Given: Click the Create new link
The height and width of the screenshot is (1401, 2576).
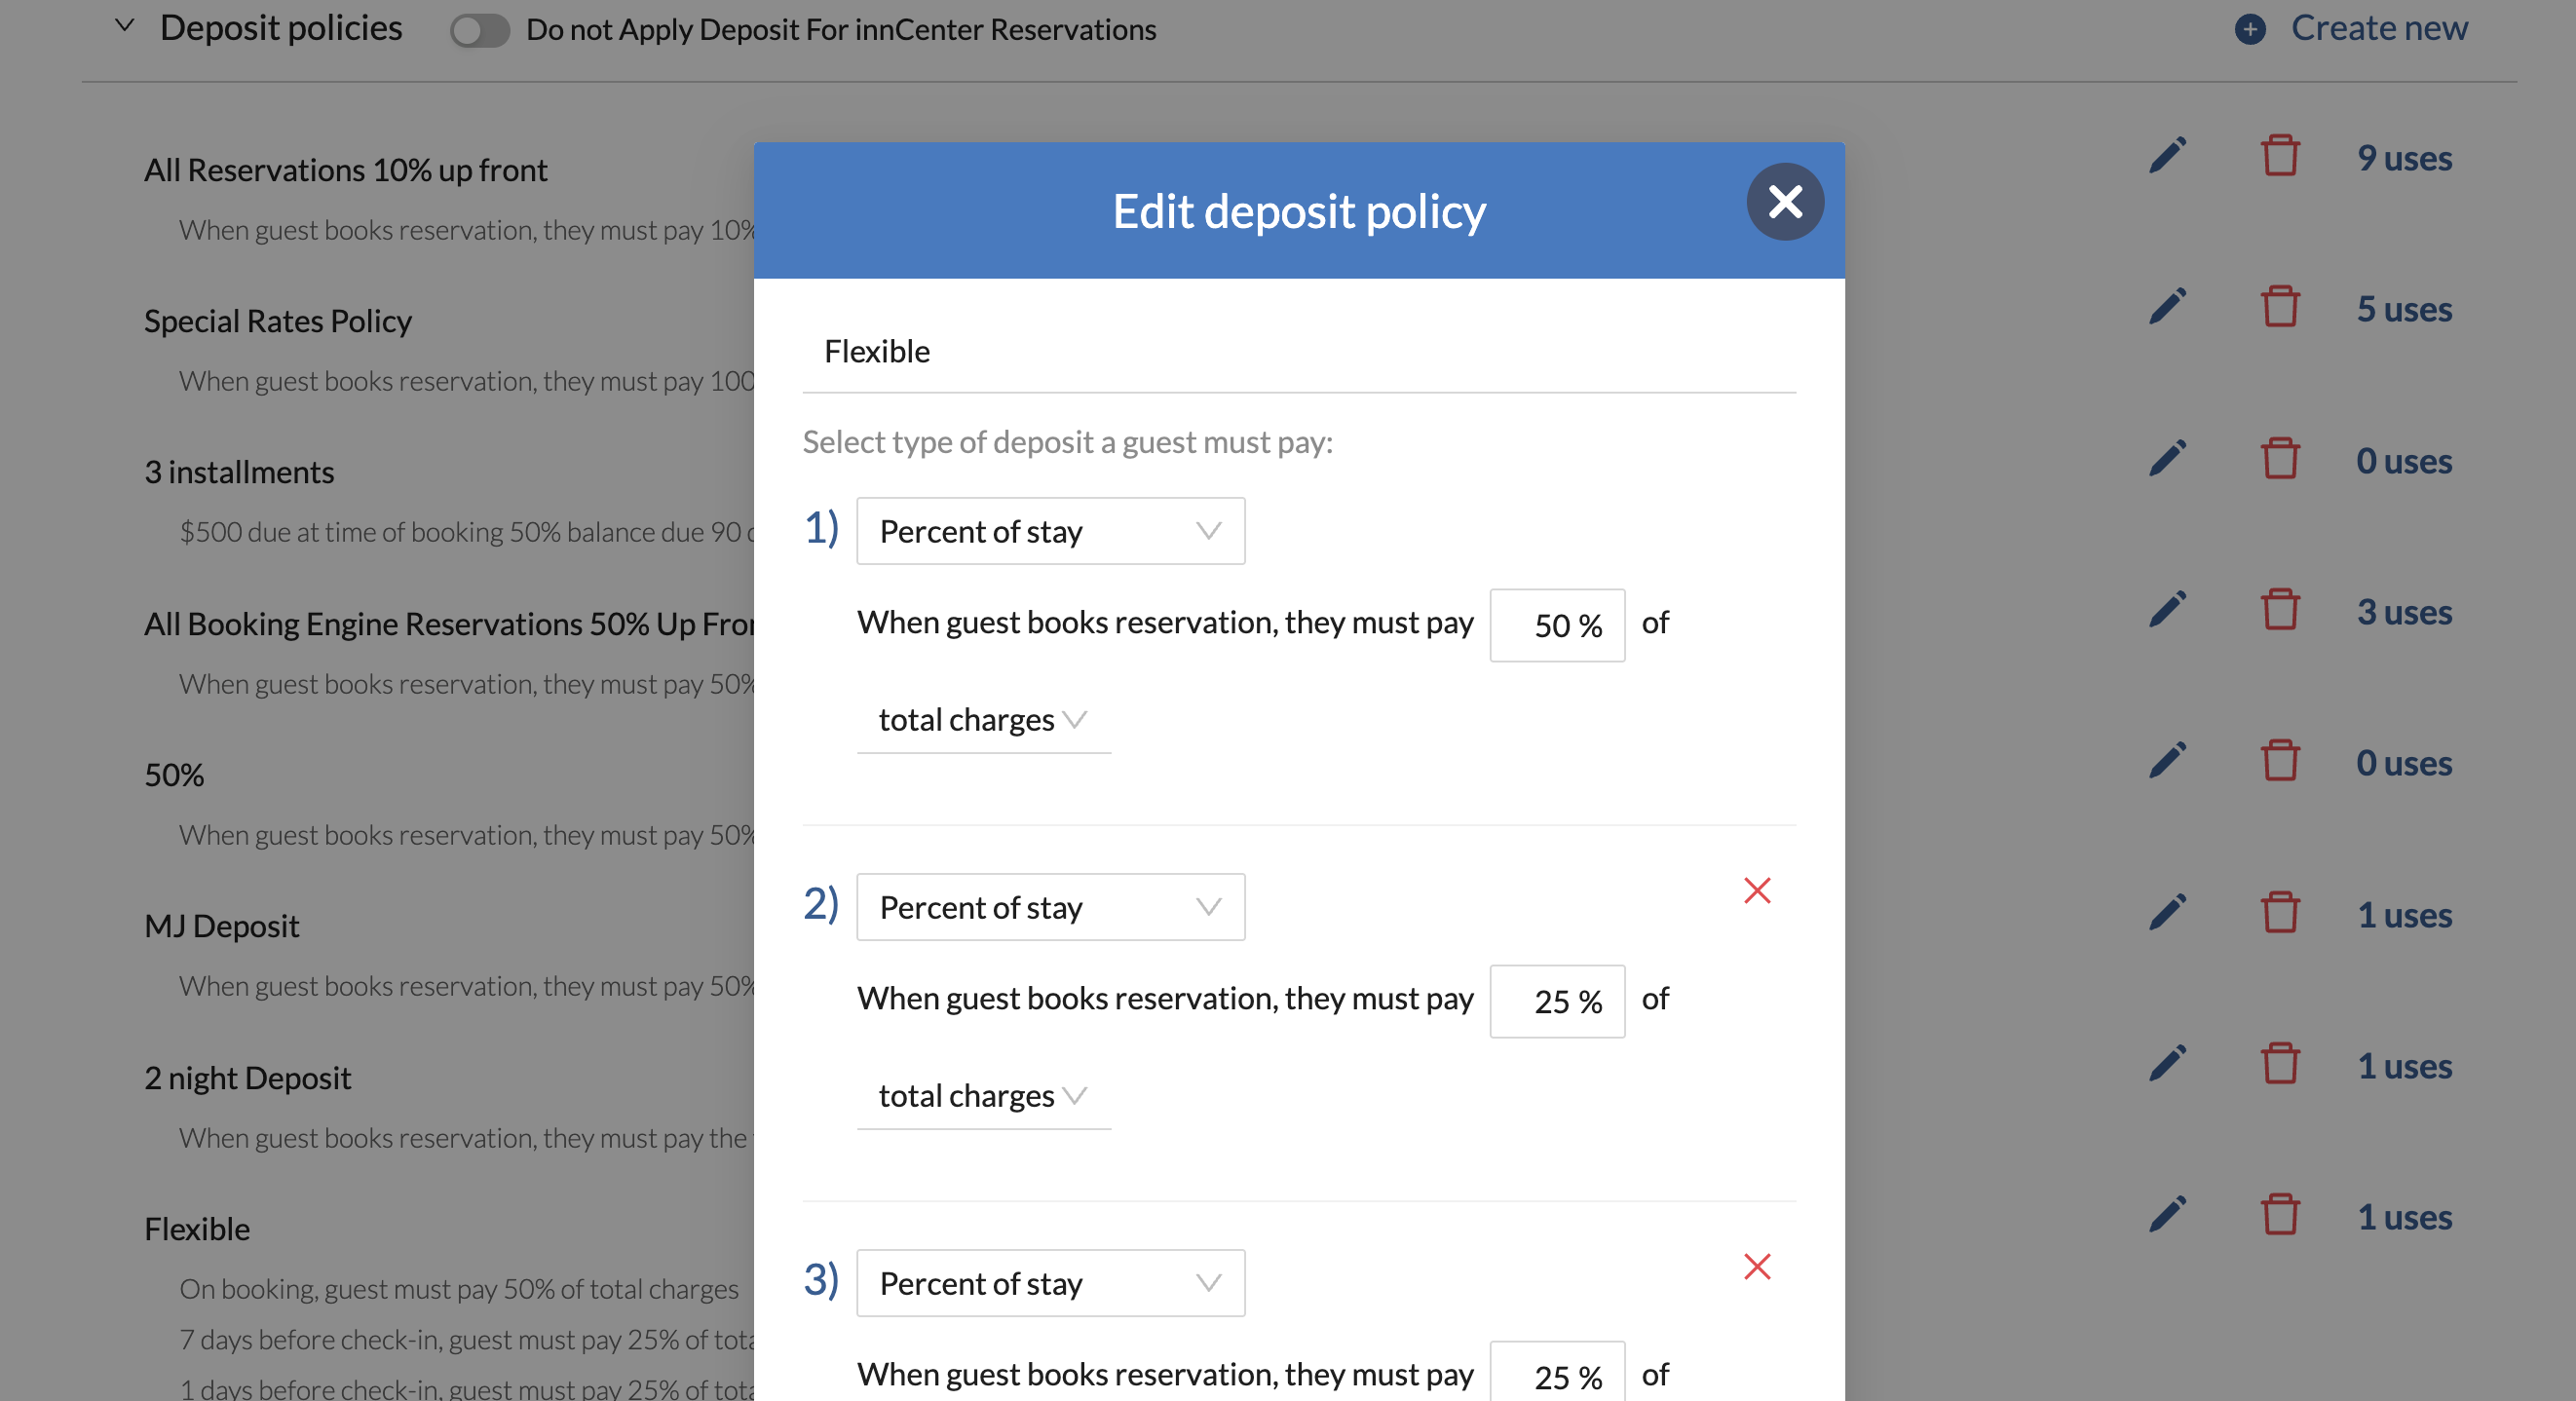Looking at the screenshot, I should tap(2378, 28).
